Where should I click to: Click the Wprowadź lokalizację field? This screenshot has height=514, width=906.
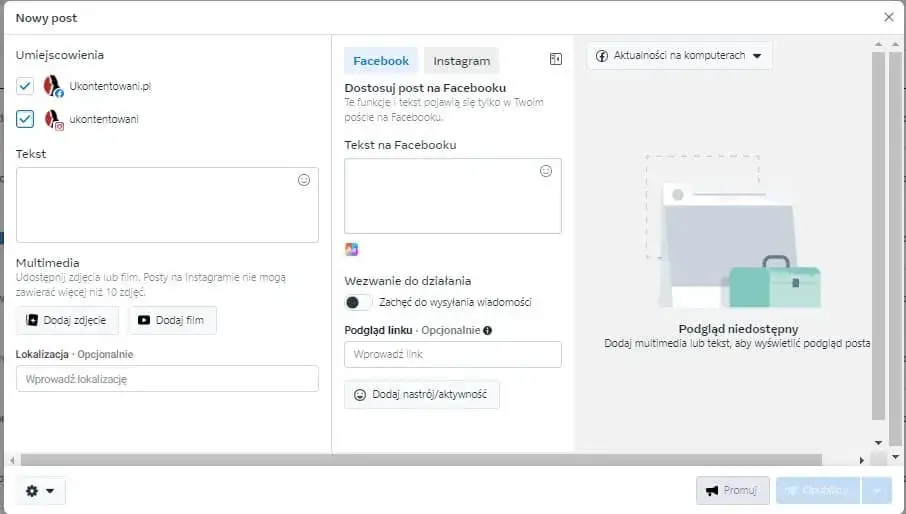pos(167,379)
